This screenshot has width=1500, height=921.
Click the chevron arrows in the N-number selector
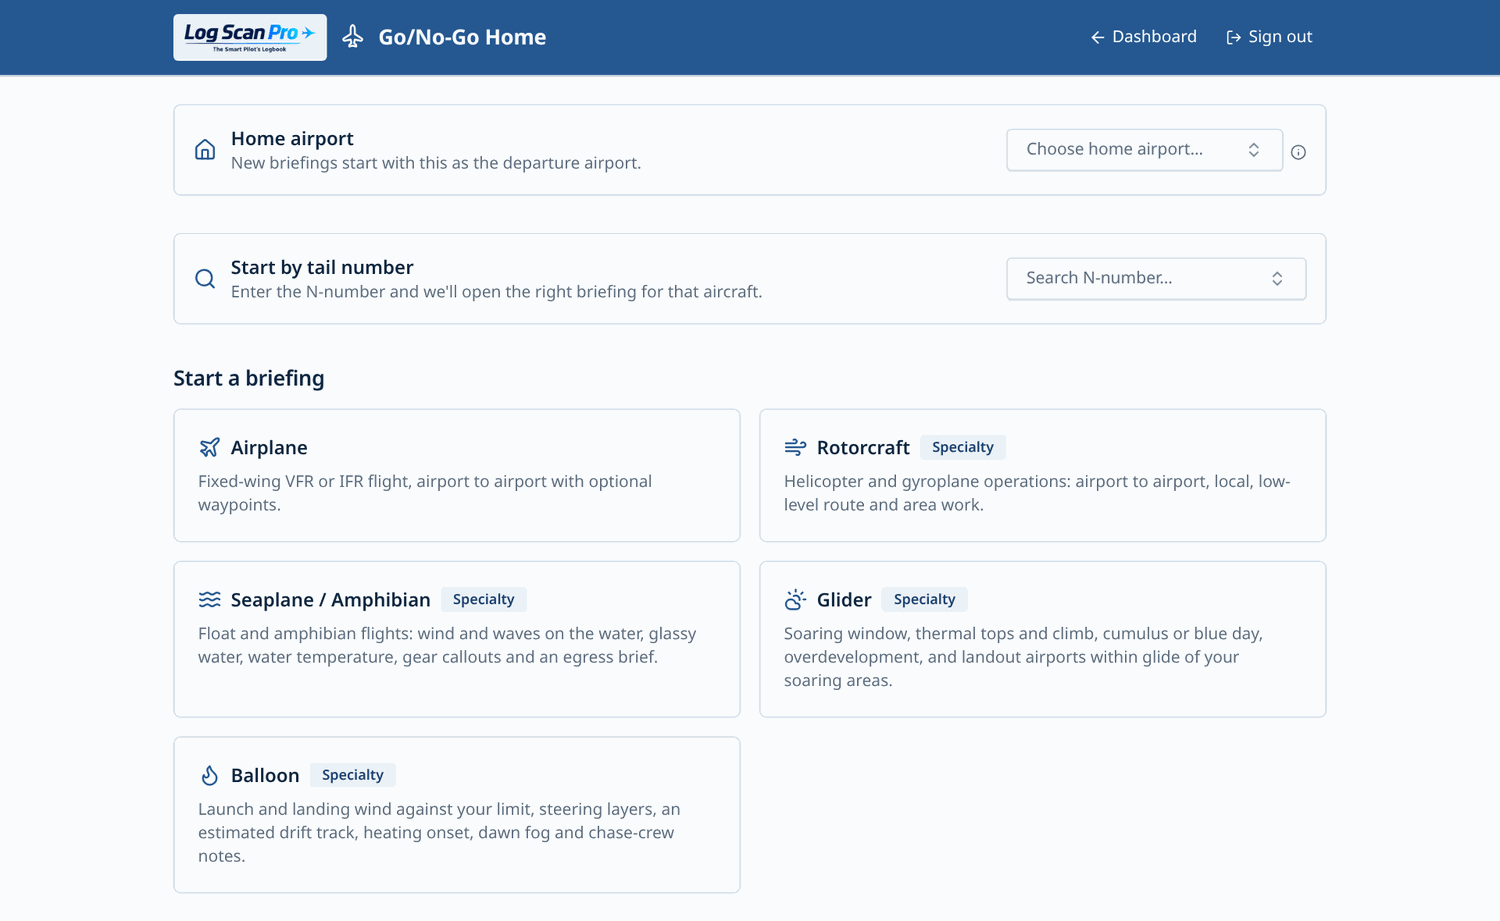[x=1277, y=279]
